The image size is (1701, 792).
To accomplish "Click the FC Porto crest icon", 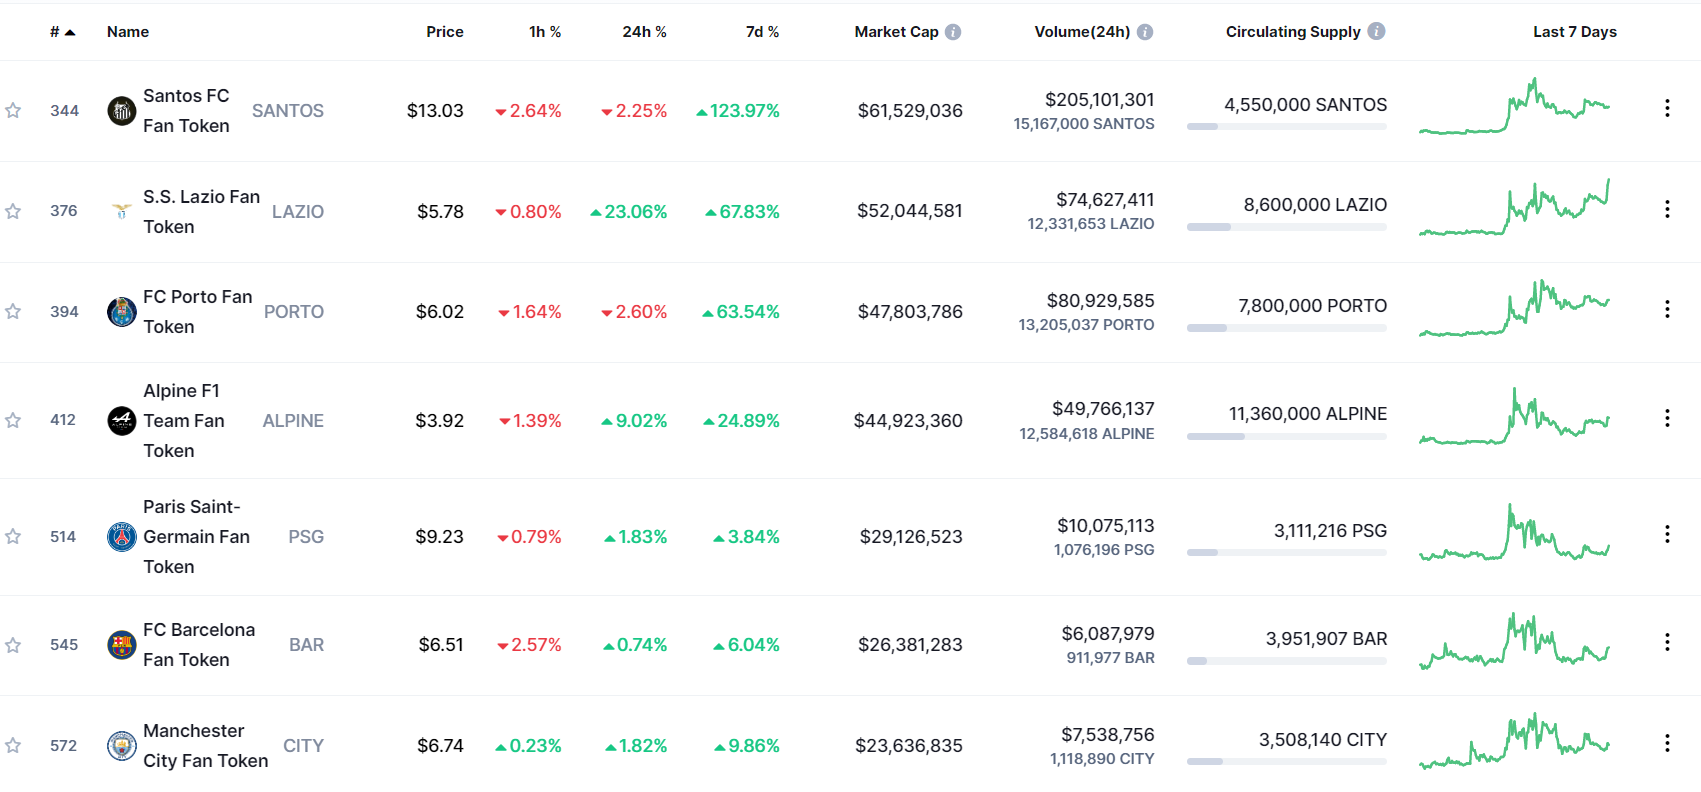I will pos(122,311).
